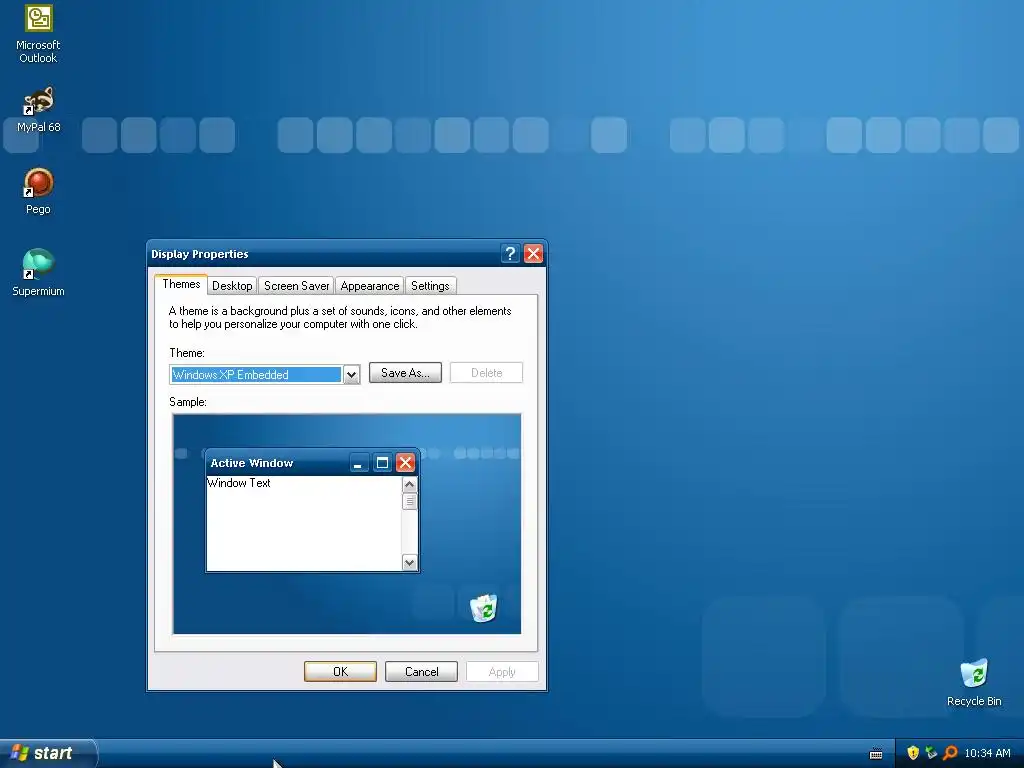Click the sample window's scroll down arrow
Screen dimensions: 1024x768
coord(409,562)
